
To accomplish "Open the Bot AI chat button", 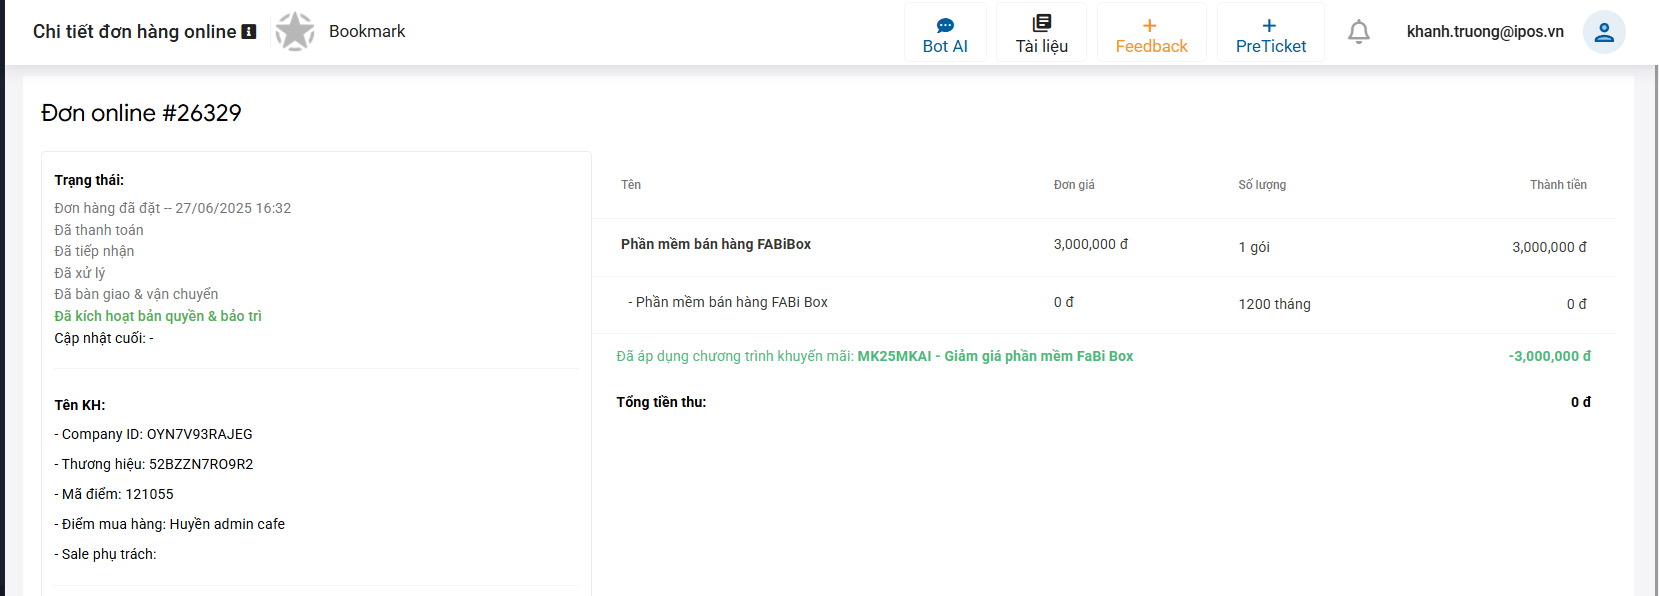I will (945, 33).
